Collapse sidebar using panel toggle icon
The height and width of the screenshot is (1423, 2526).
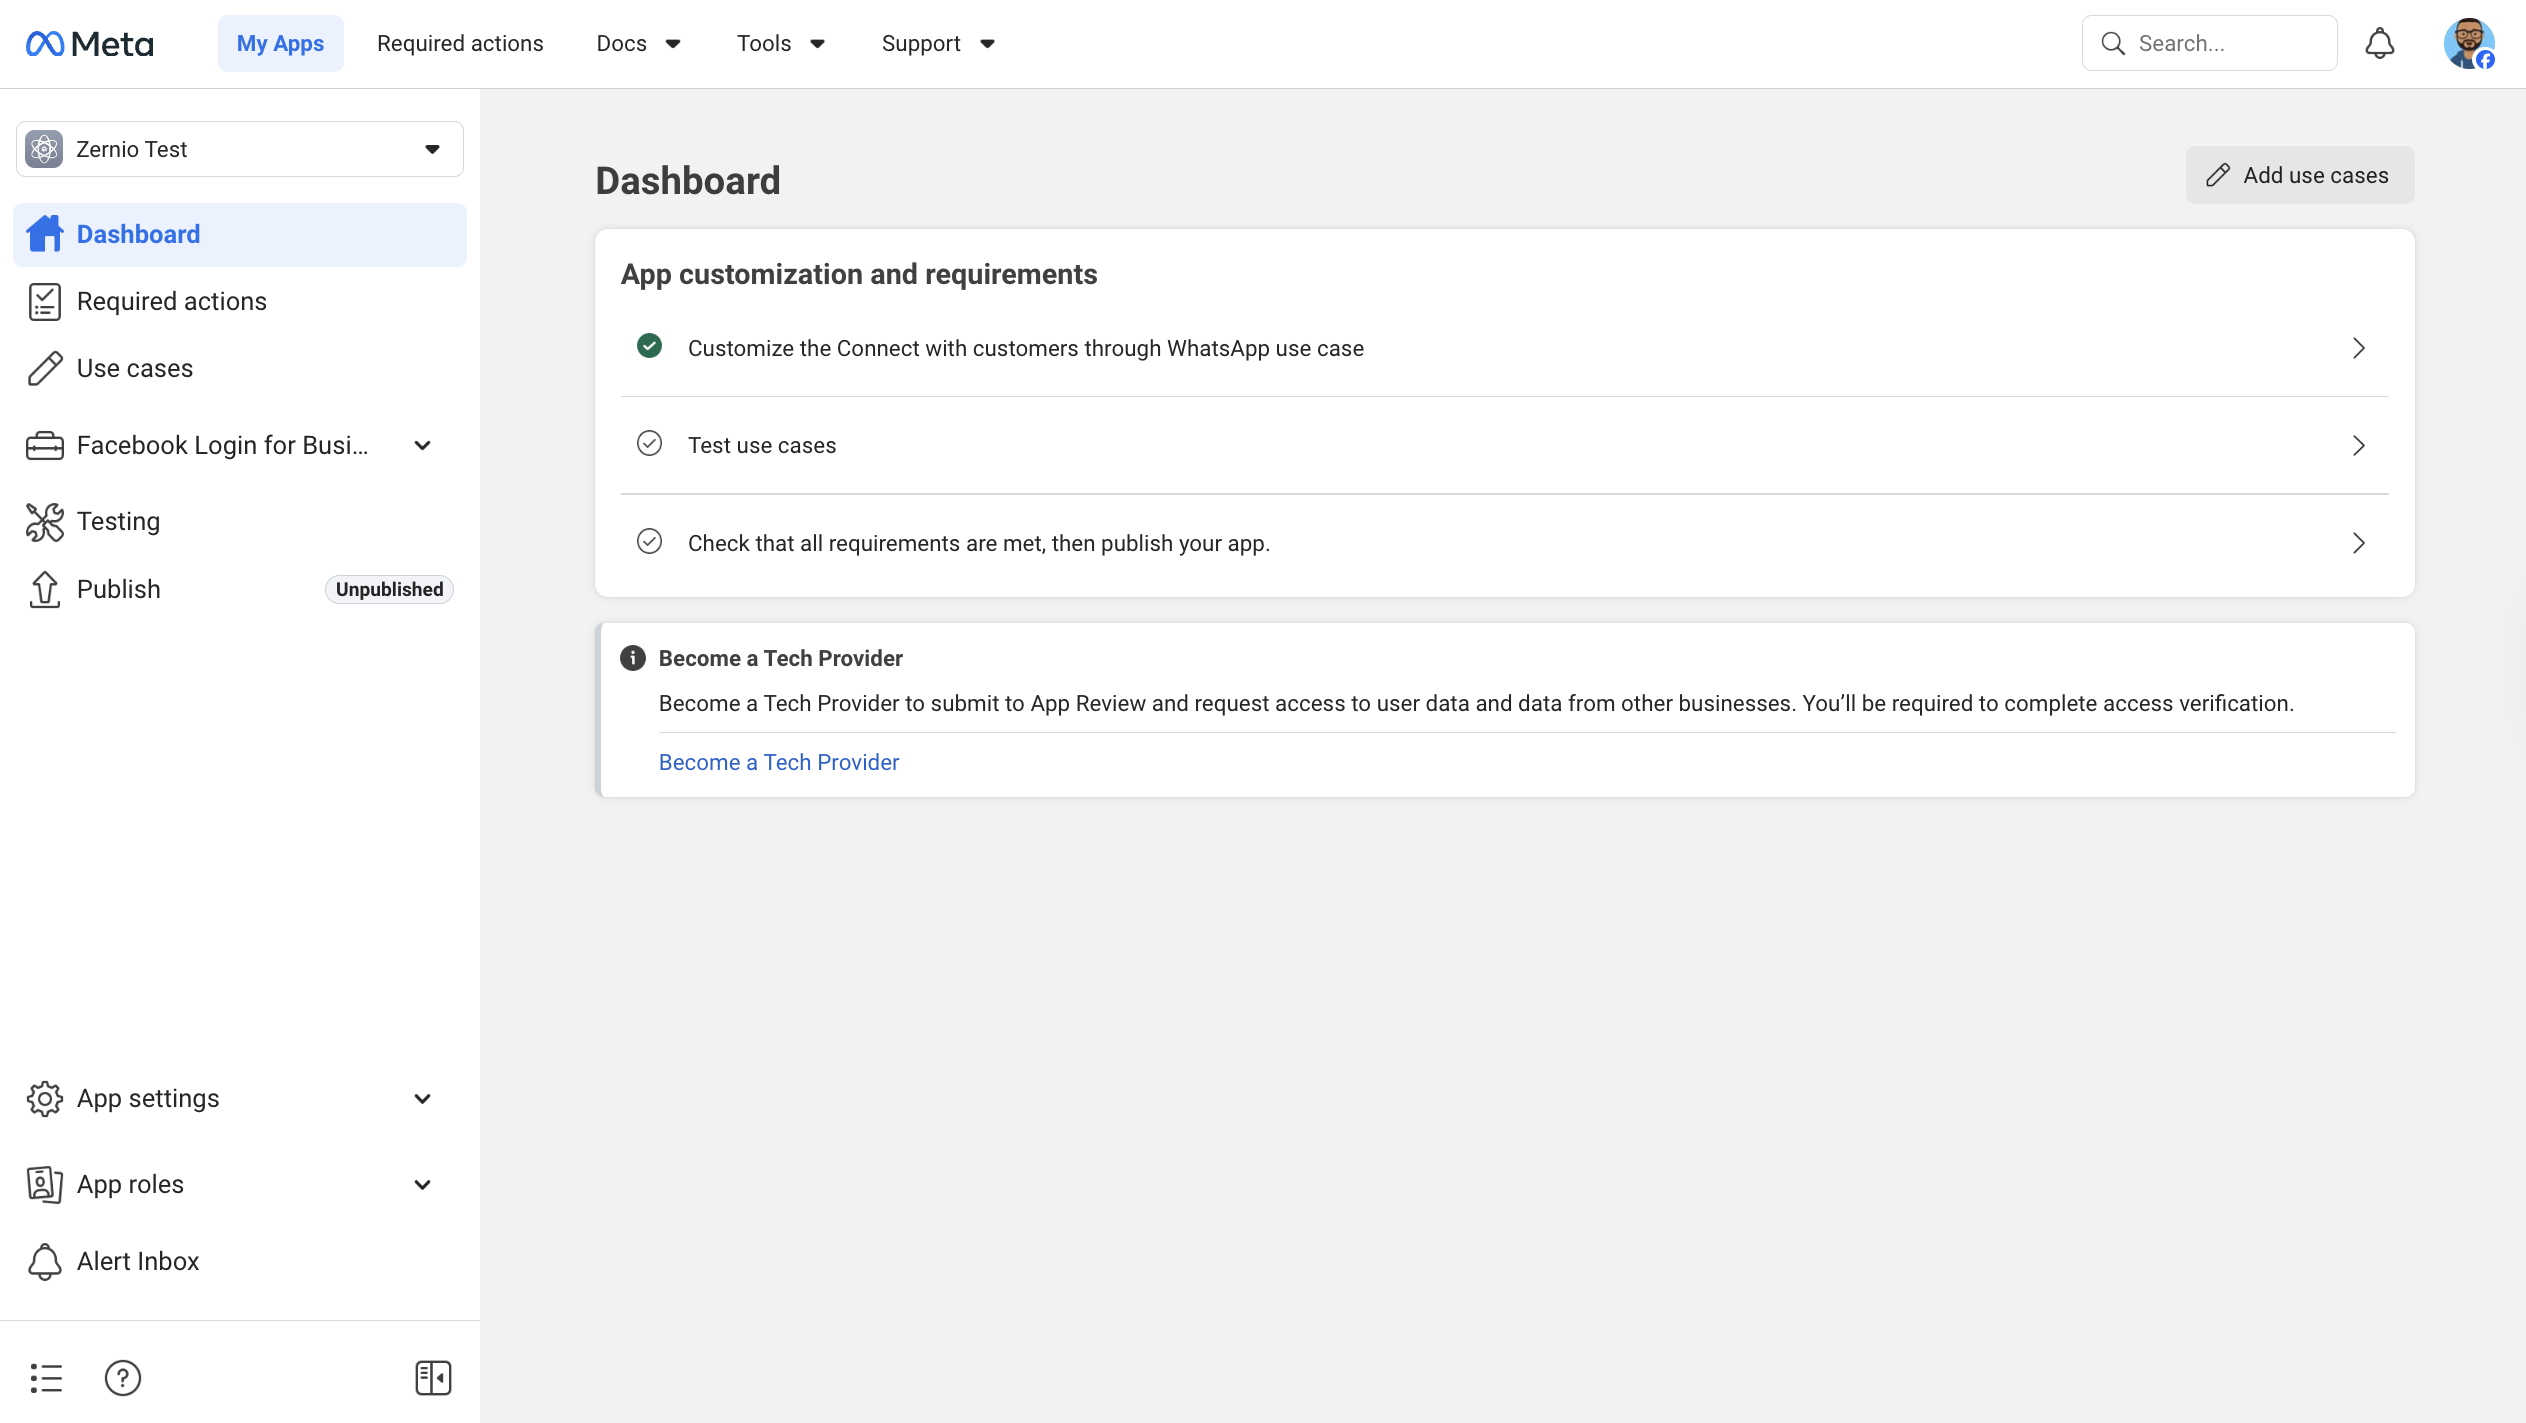(x=433, y=1377)
